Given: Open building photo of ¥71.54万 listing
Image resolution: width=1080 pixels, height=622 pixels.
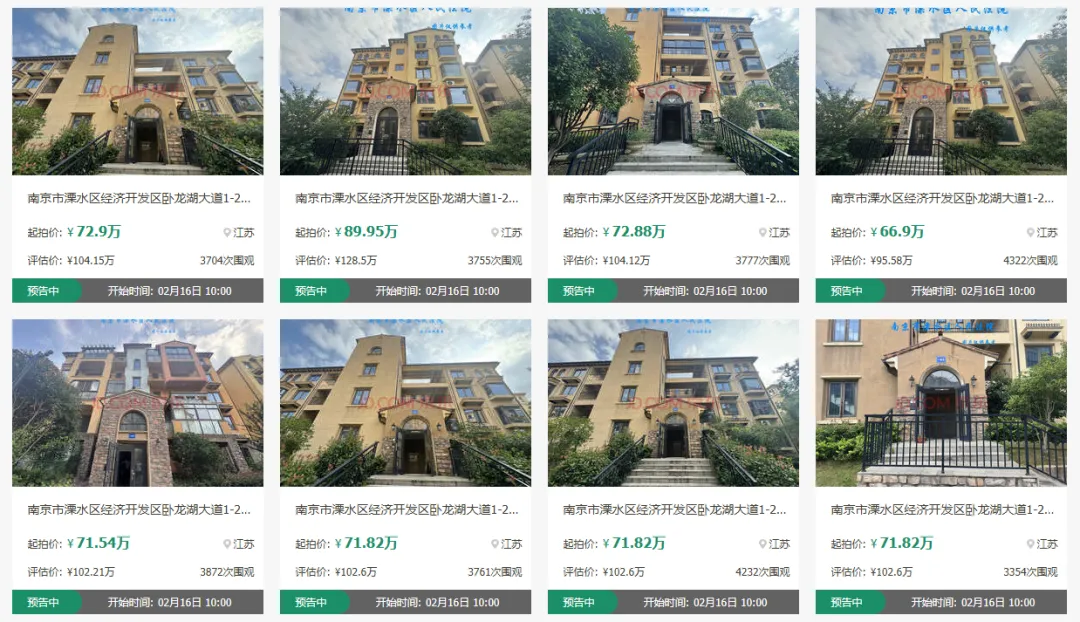Looking at the screenshot, I should click(138, 403).
